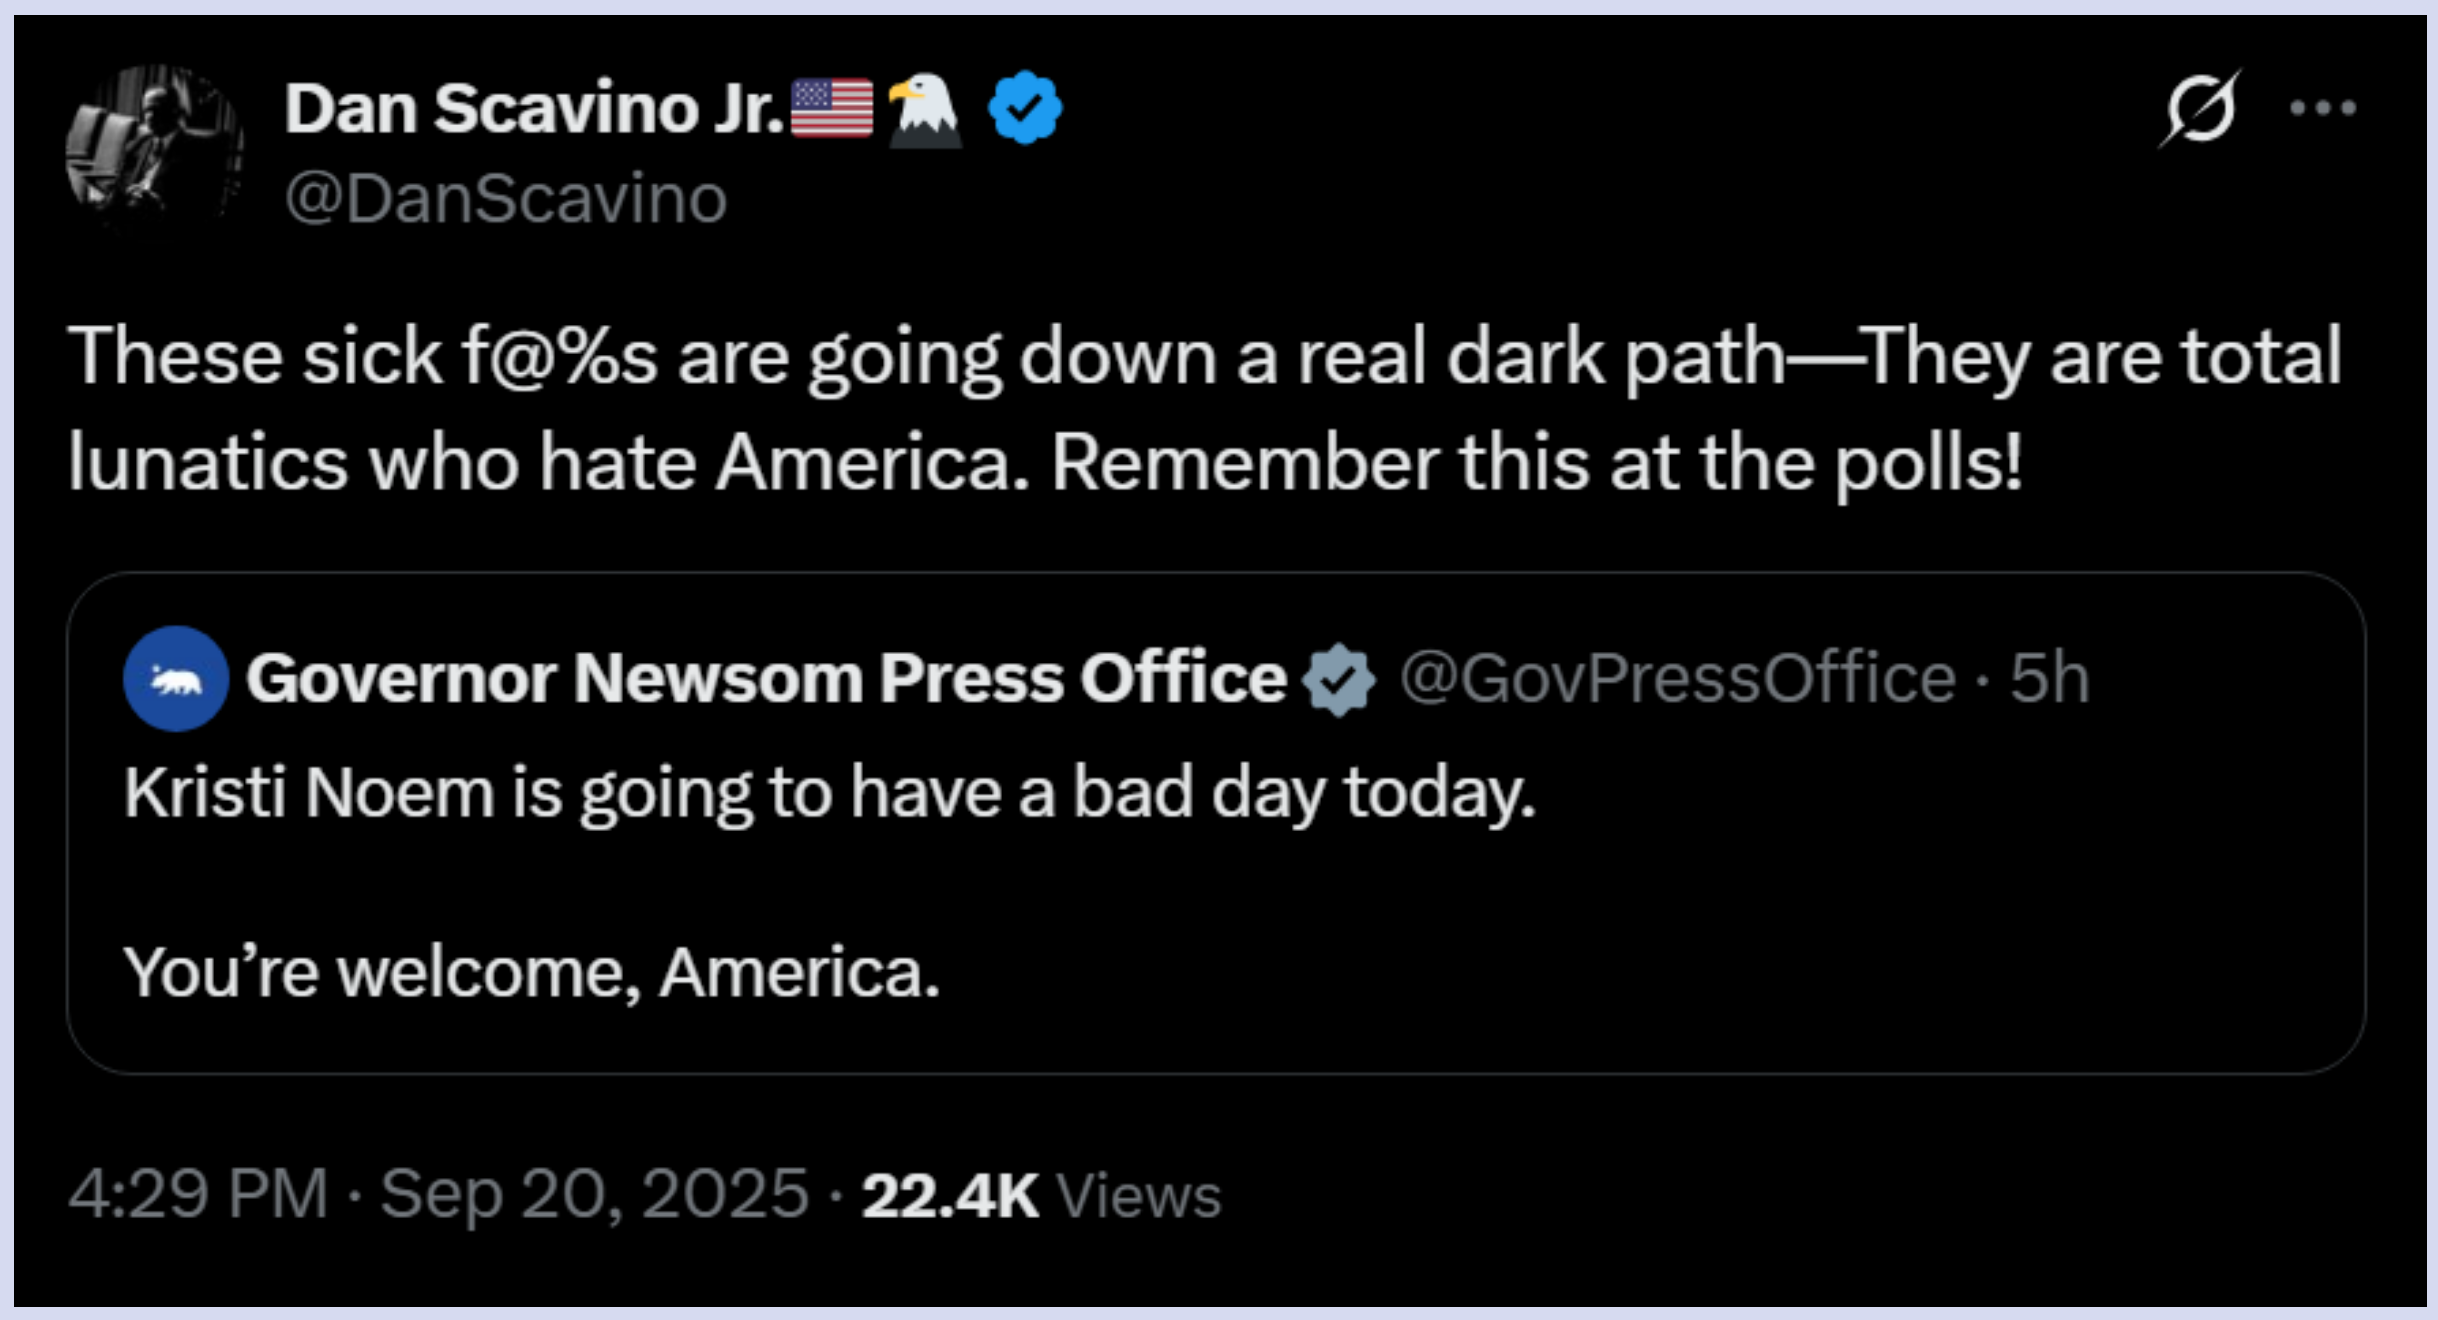Click the blue verified checkmark badge
This screenshot has height=1320, width=2438.
(1025, 108)
